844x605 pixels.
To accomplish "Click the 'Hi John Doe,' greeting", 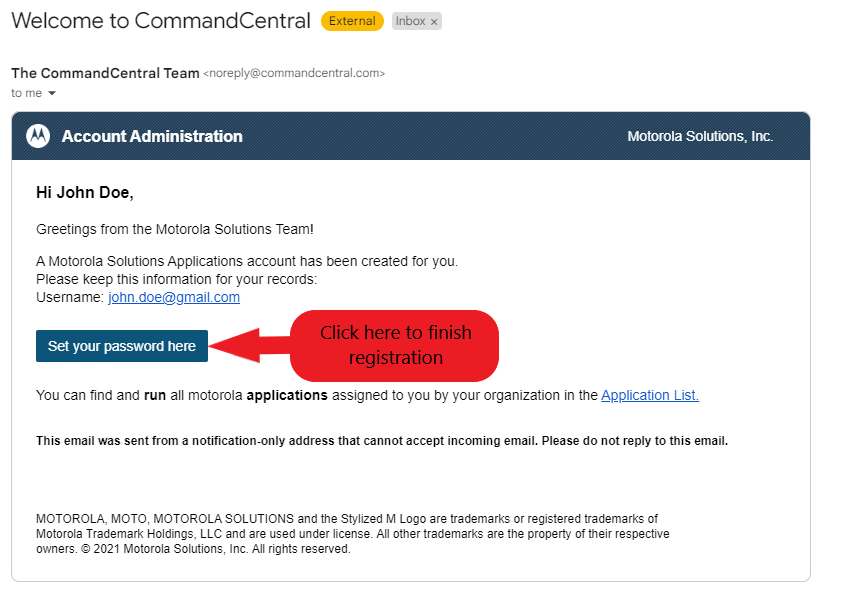I will pos(85,192).
